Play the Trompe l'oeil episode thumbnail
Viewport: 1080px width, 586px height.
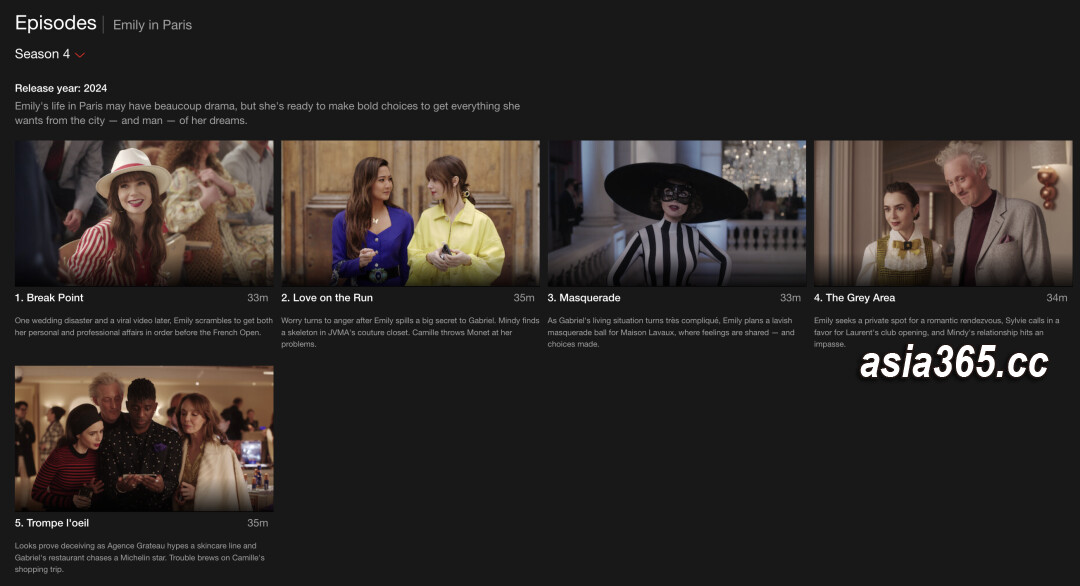tap(144, 439)
